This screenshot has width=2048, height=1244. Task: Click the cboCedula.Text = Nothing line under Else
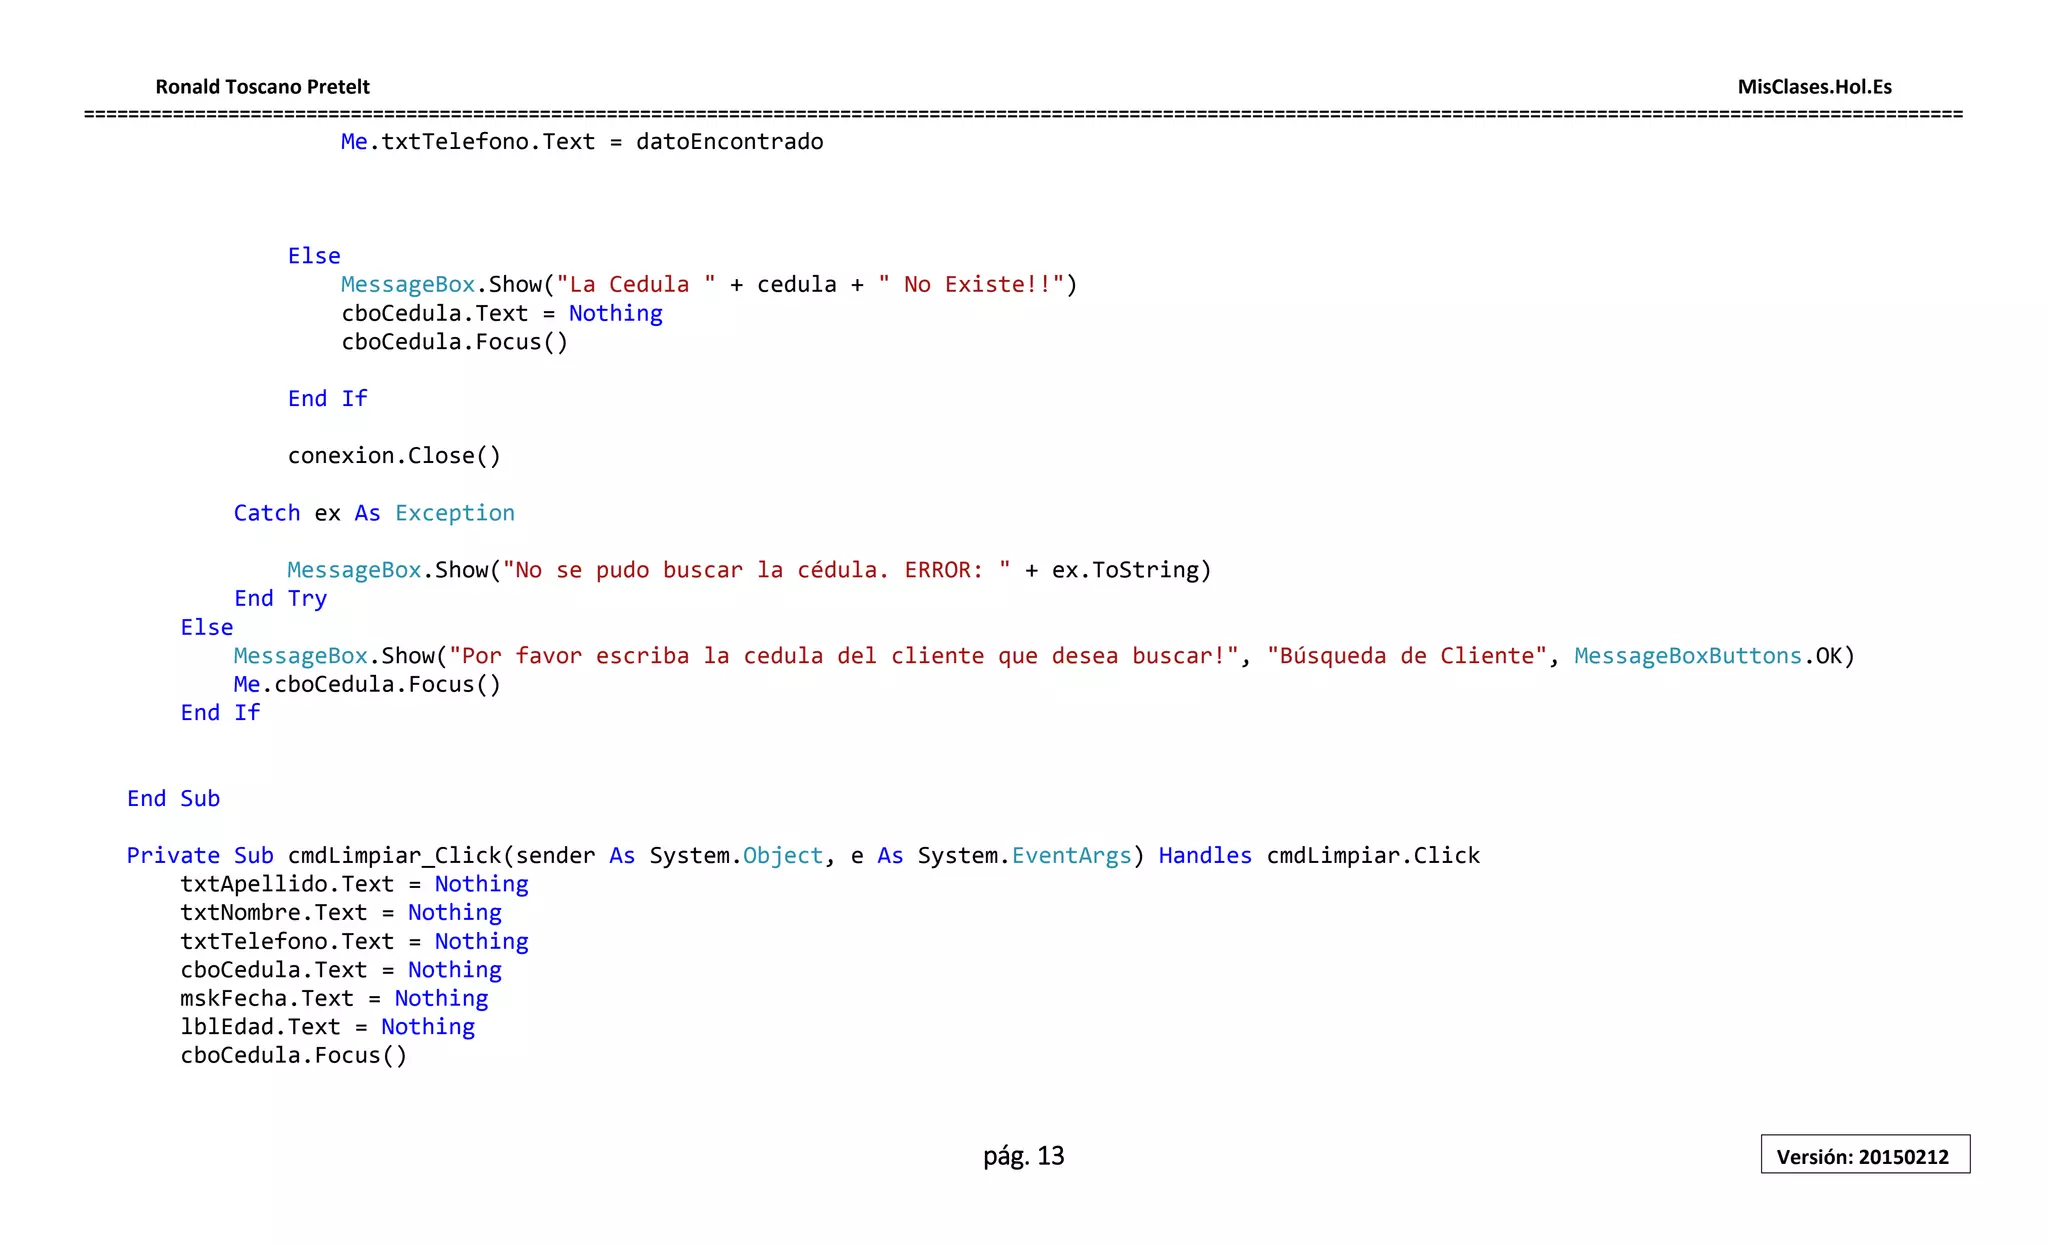click(x=501, y=314)
